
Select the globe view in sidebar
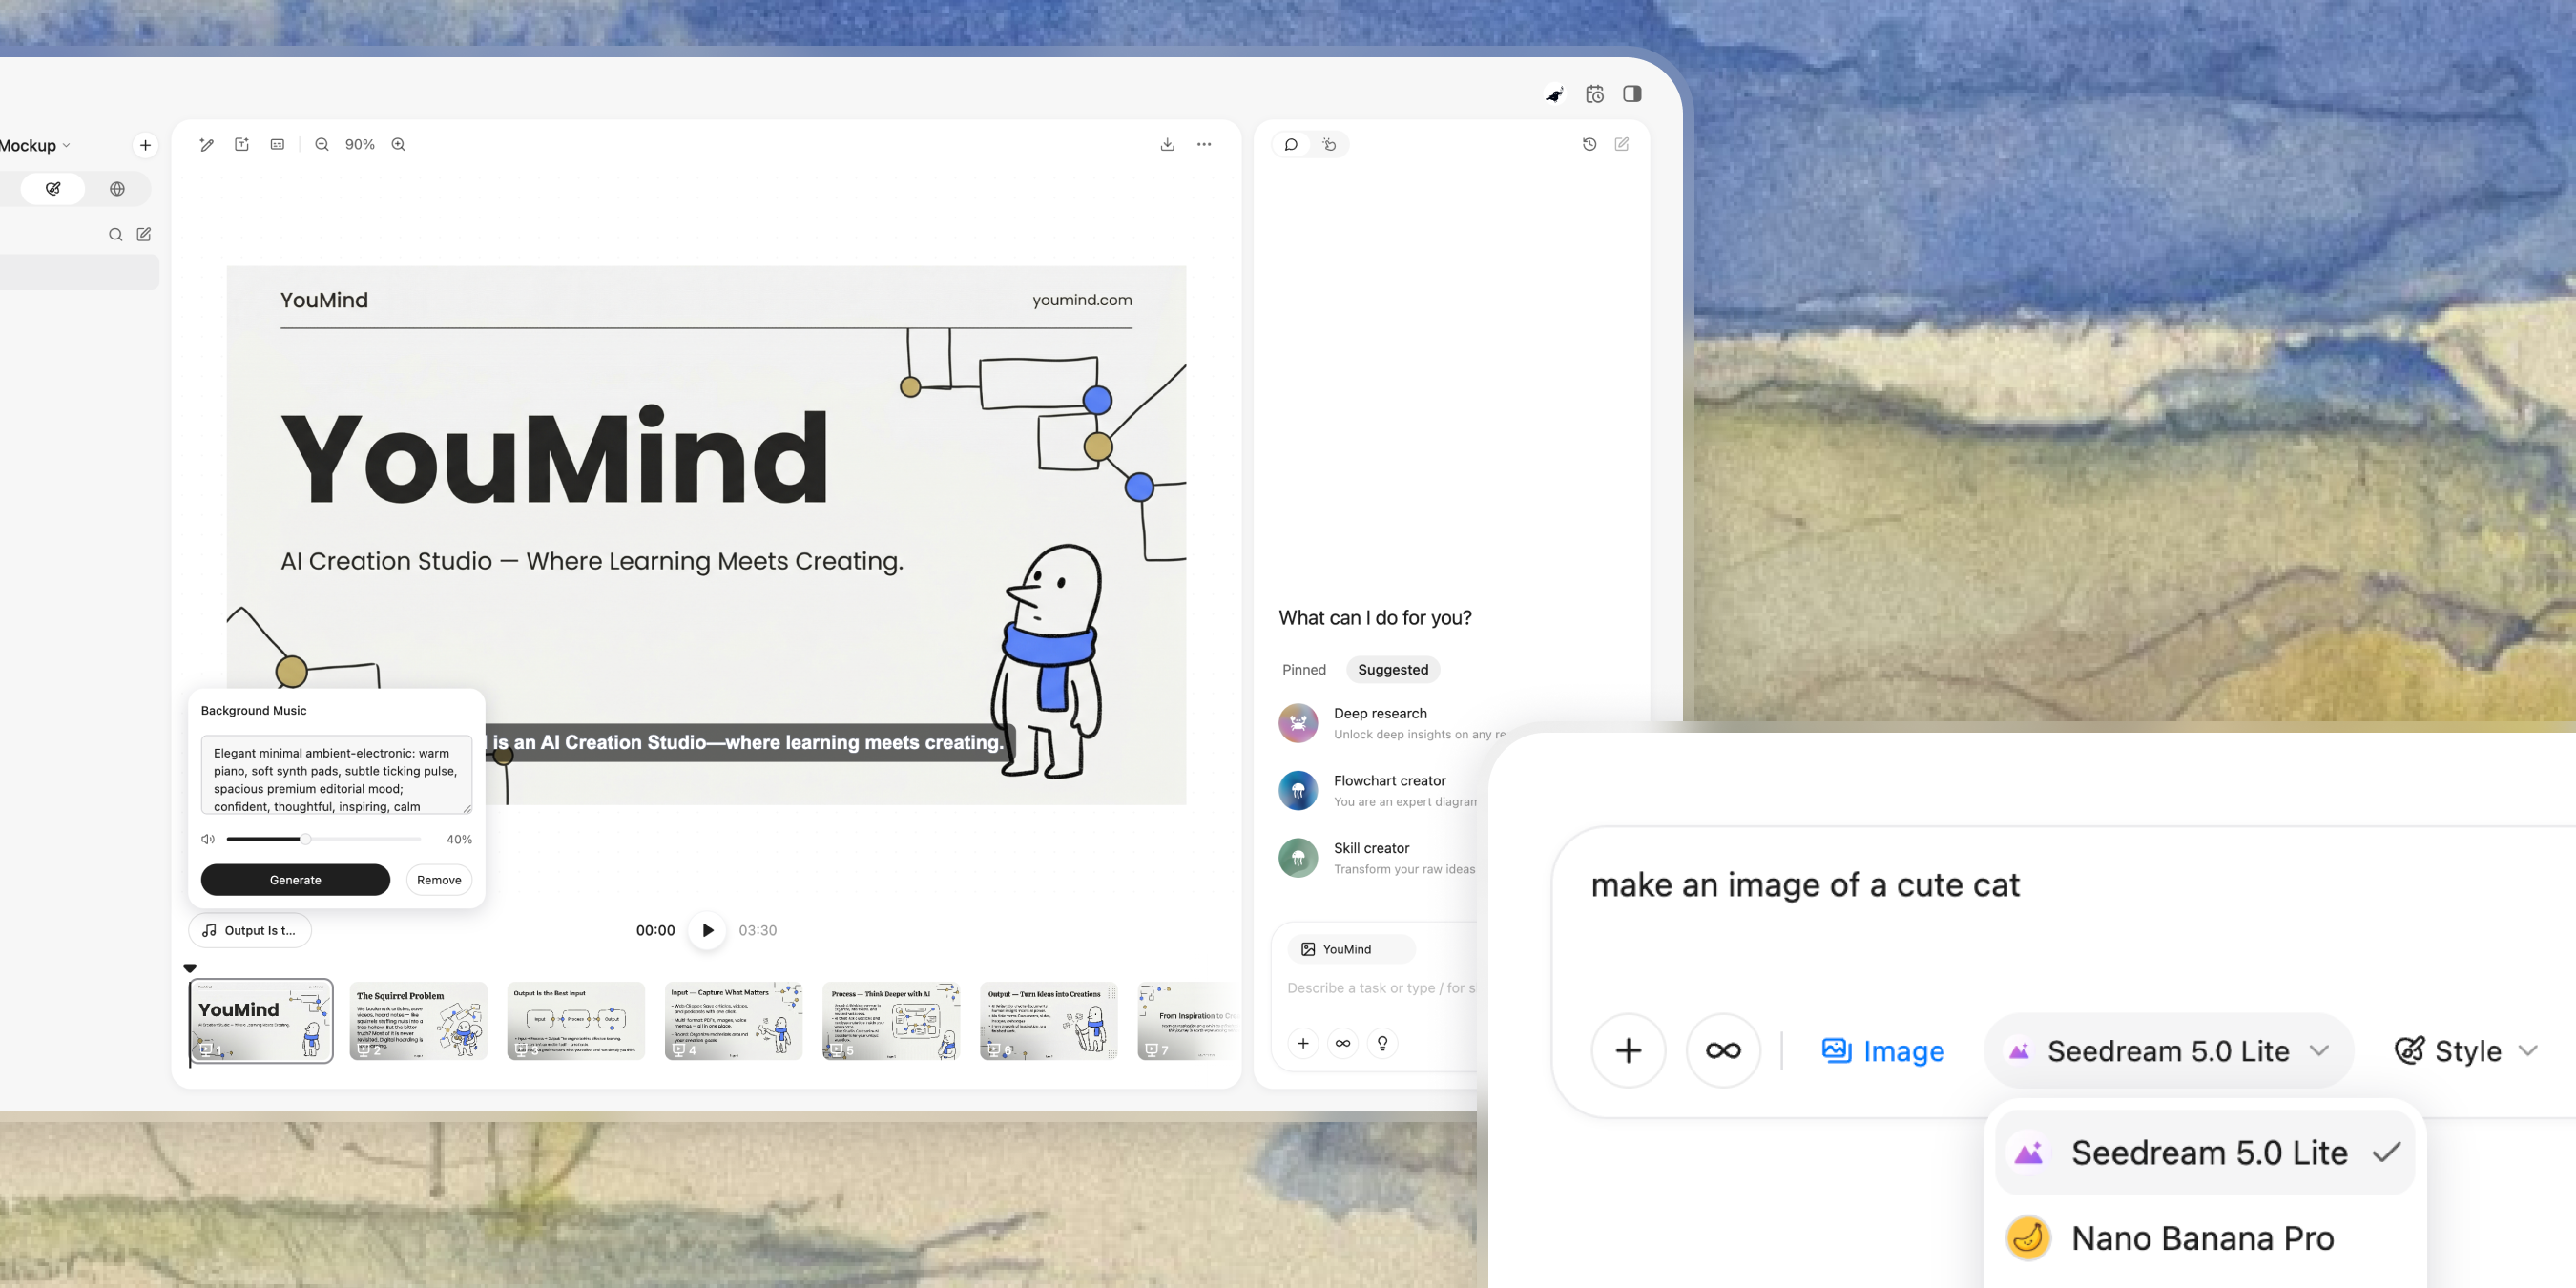[117, 188]
